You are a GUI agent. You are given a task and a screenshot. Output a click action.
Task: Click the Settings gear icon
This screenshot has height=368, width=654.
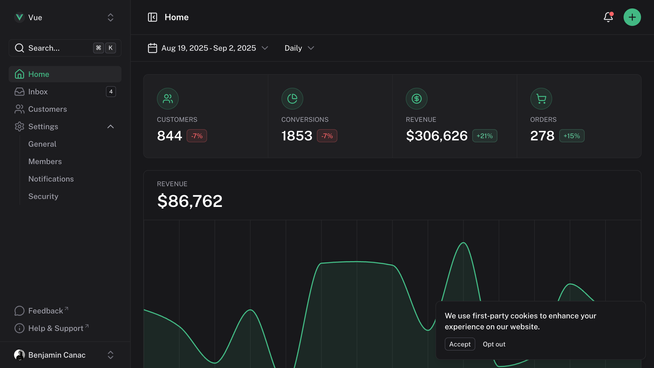[19, 126]
